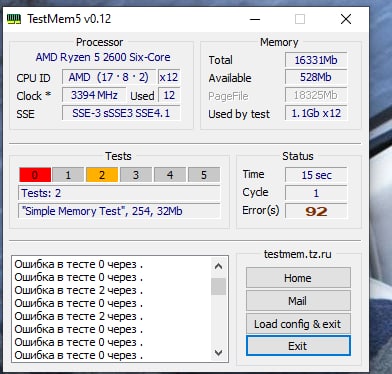Select the test 1 box
The width and height of the screenshot is (392, 374).
click(68, 175)
